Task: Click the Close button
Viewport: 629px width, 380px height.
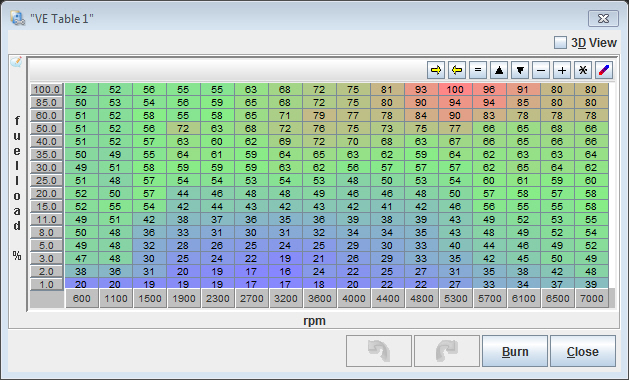Action: pyautogui.click(x=583, y=351)
